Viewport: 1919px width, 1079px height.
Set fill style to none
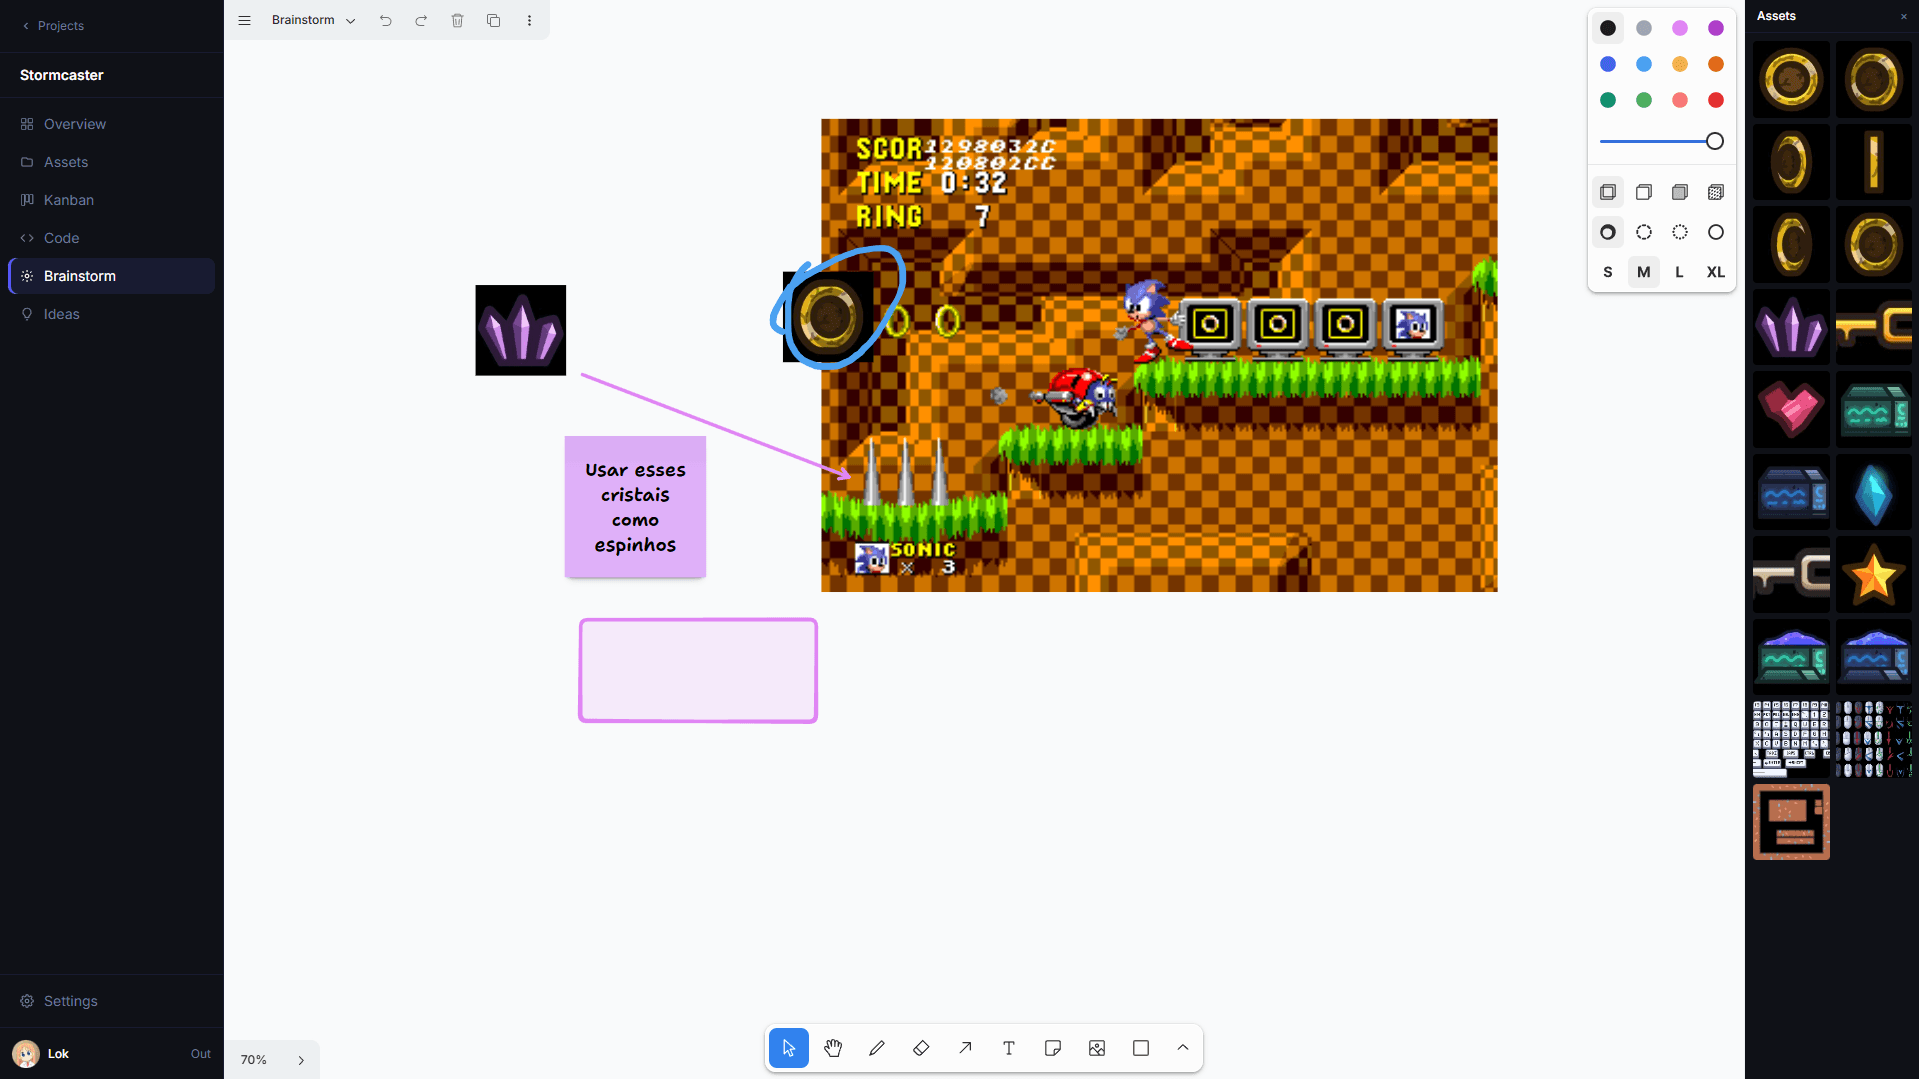pos(1608,192)
